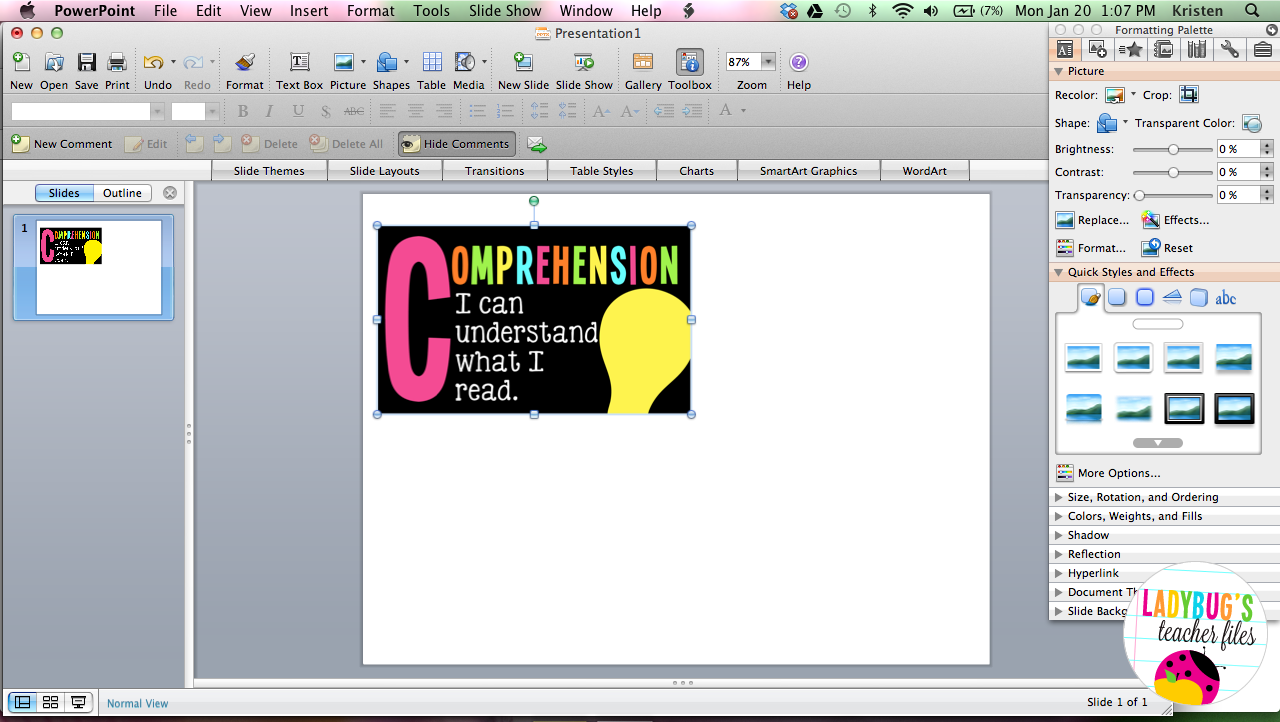
Task: Open the Slide Themes tab
Action: [269, 171]
